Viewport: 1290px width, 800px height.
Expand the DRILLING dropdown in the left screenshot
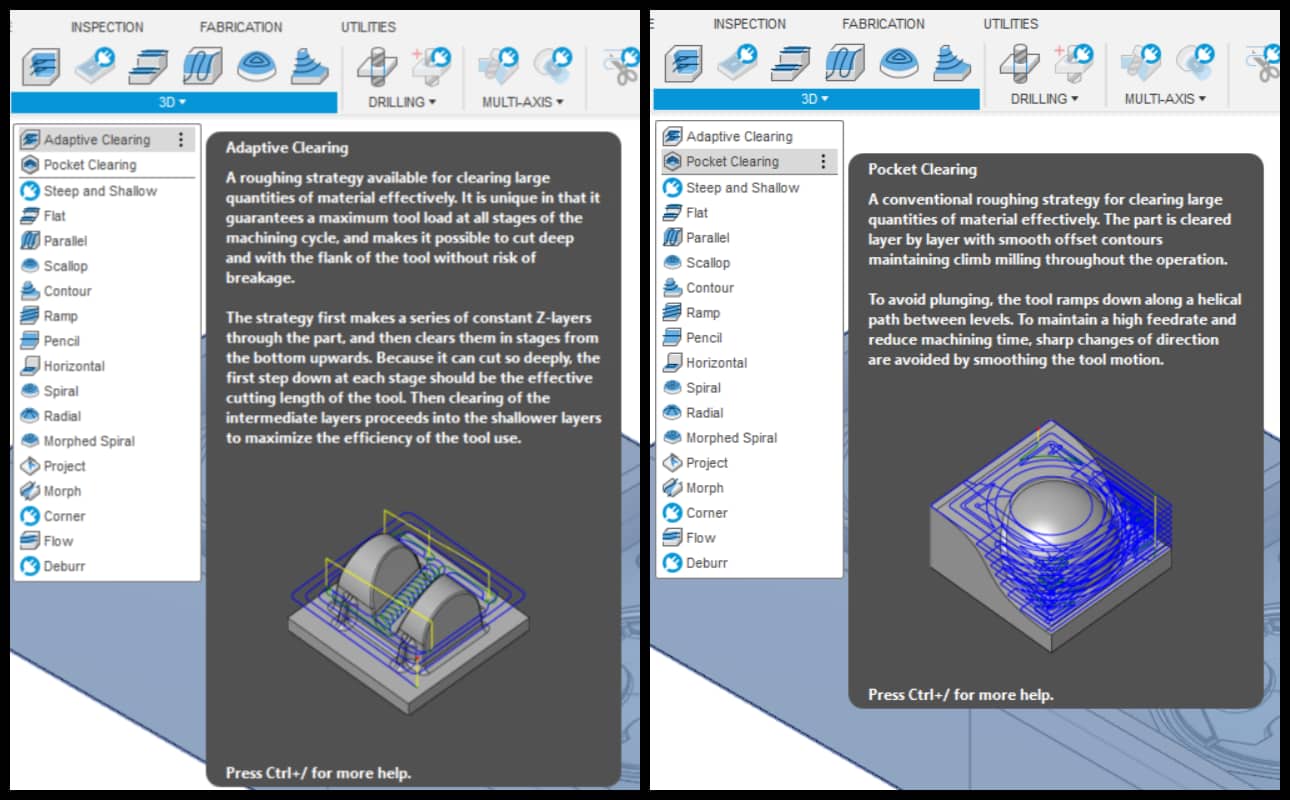(x=402, y=102)
